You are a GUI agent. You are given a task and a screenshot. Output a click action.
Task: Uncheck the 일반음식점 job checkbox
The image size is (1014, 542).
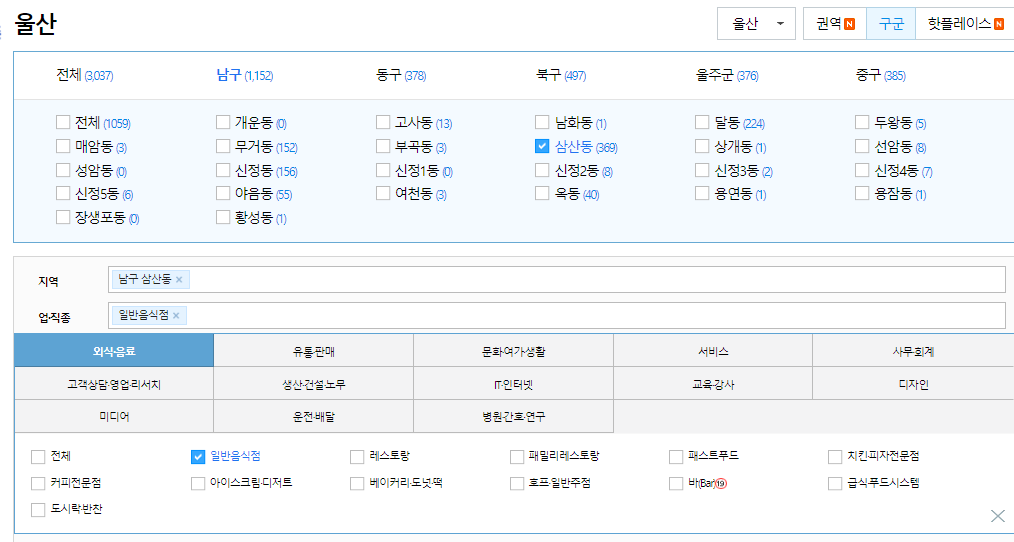coord(198,457)
